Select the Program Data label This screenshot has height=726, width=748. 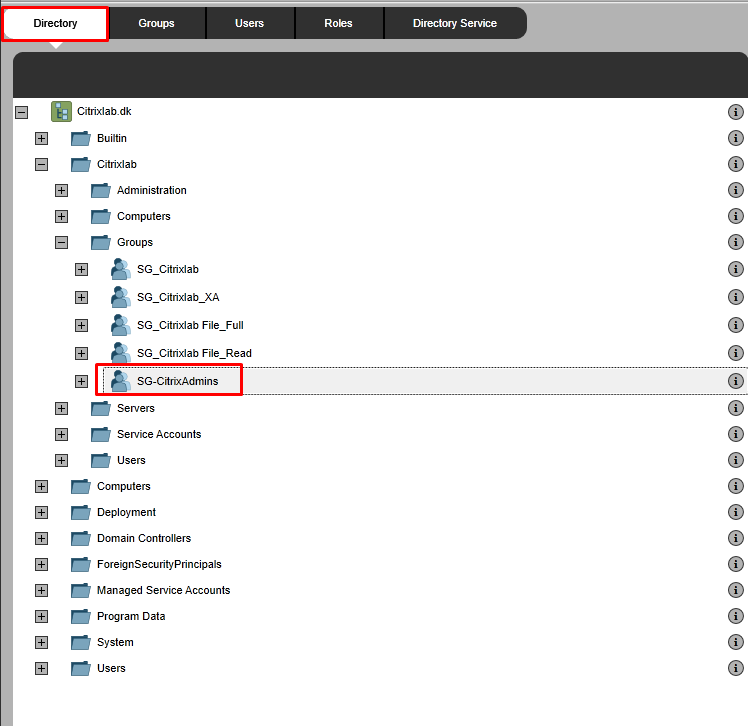pyautogui.click(x=131, y=616)
